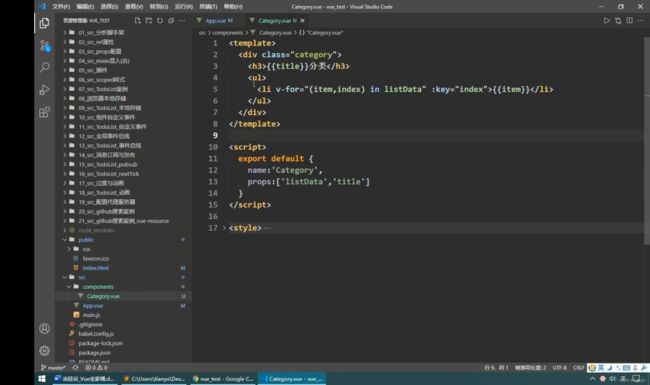Open package-lock.json in the file tree
650x385 pixels.
[x=100, y=343]
